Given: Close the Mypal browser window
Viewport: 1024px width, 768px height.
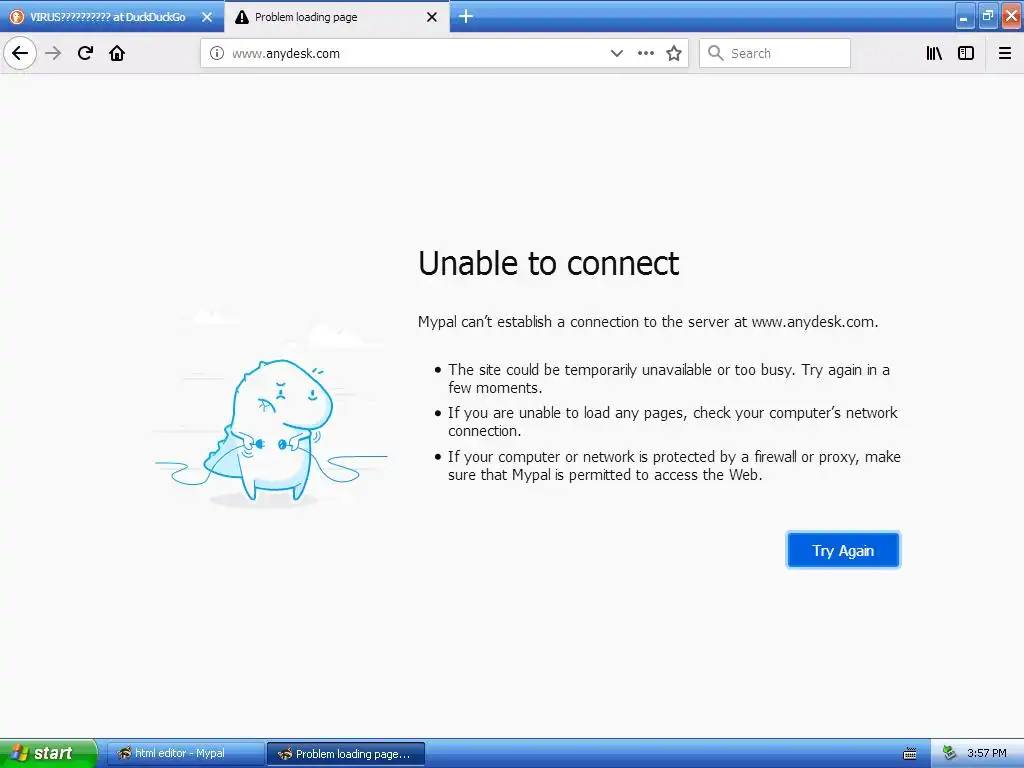Looking at the screenshot, I should point(1011,16).
